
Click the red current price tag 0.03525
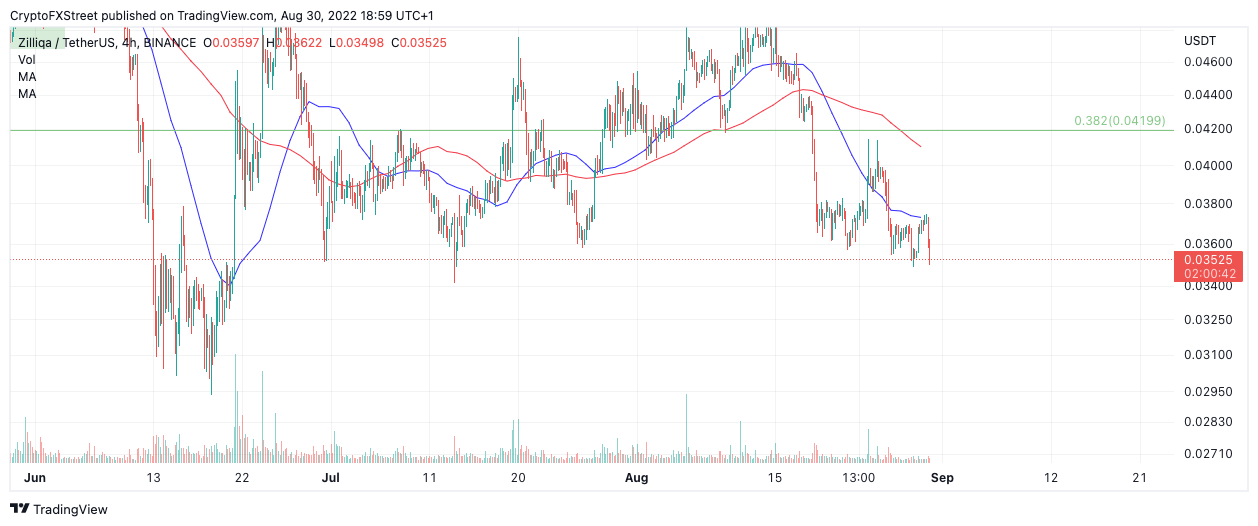[1207, 260]
